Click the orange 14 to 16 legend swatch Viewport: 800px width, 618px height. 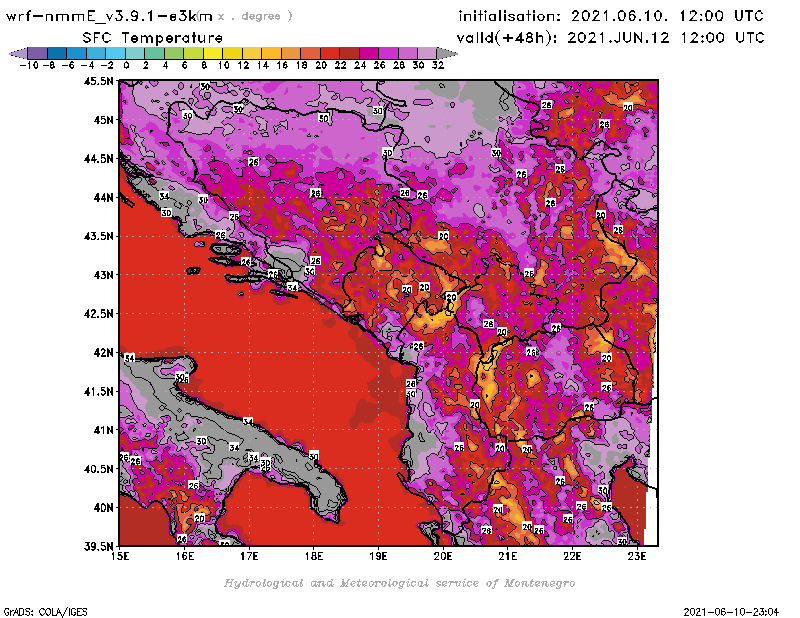coord(271,53)
